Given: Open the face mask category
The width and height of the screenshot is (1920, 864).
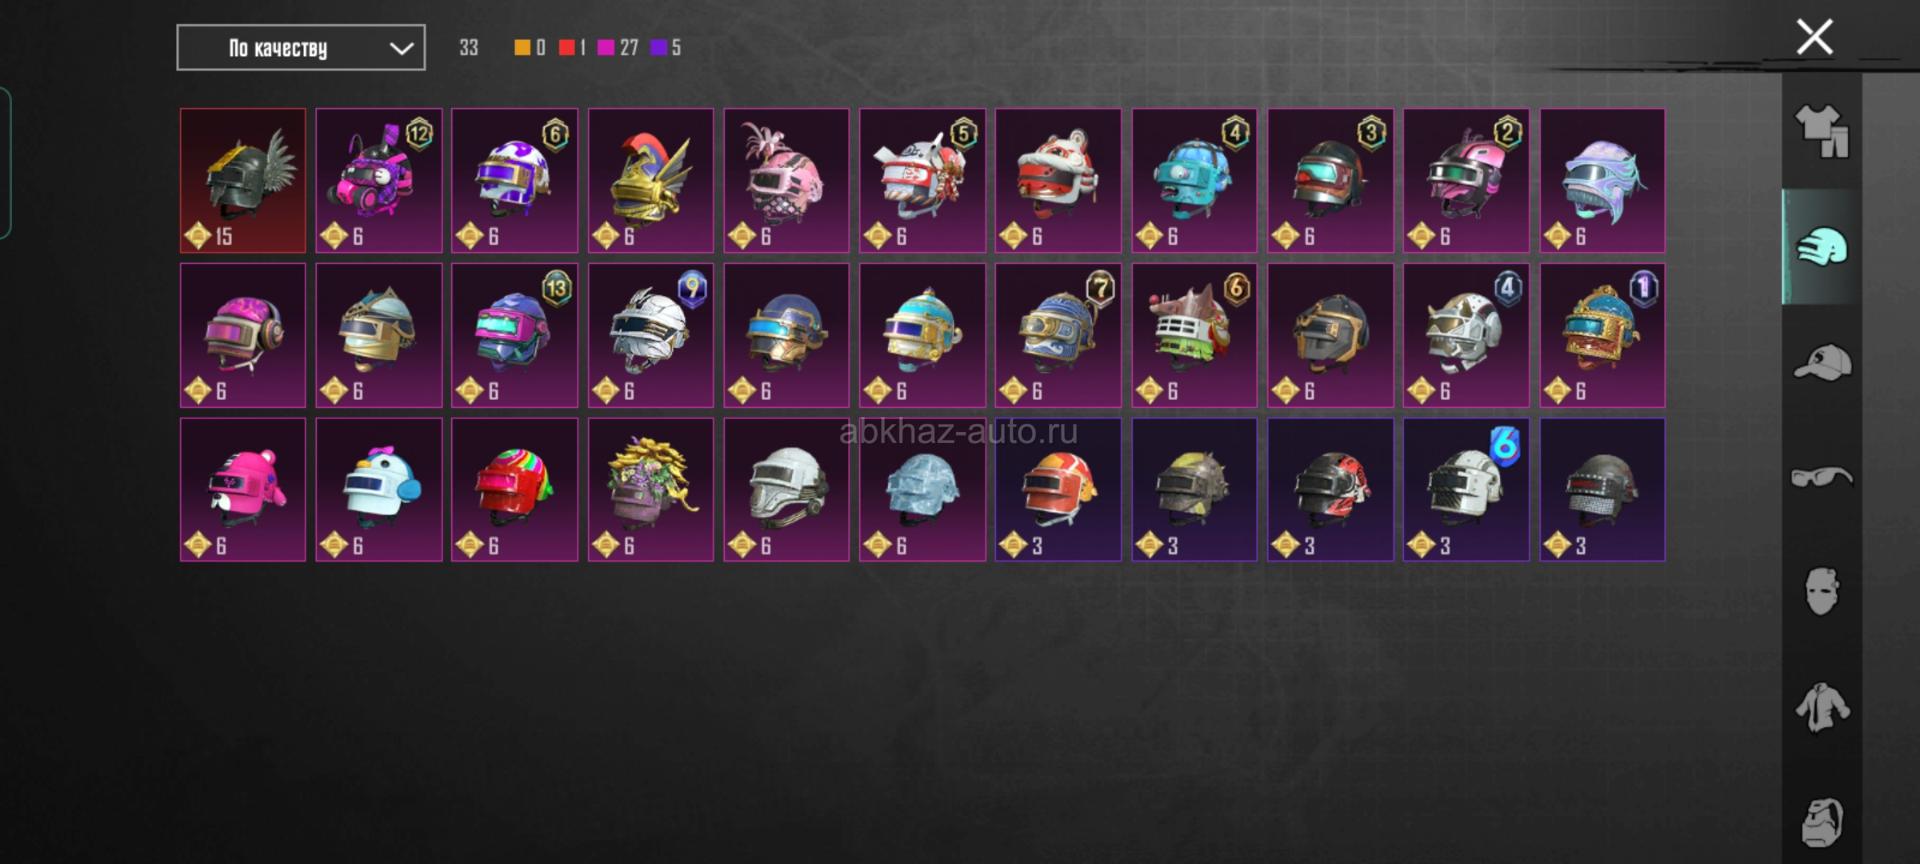Looking at the screenshot, I should pyautogui.click(x=1822, y=592).
